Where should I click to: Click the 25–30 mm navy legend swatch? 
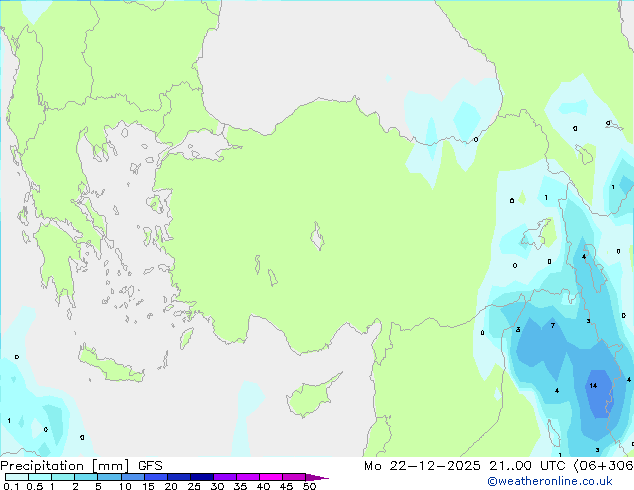tap(201, 477)
